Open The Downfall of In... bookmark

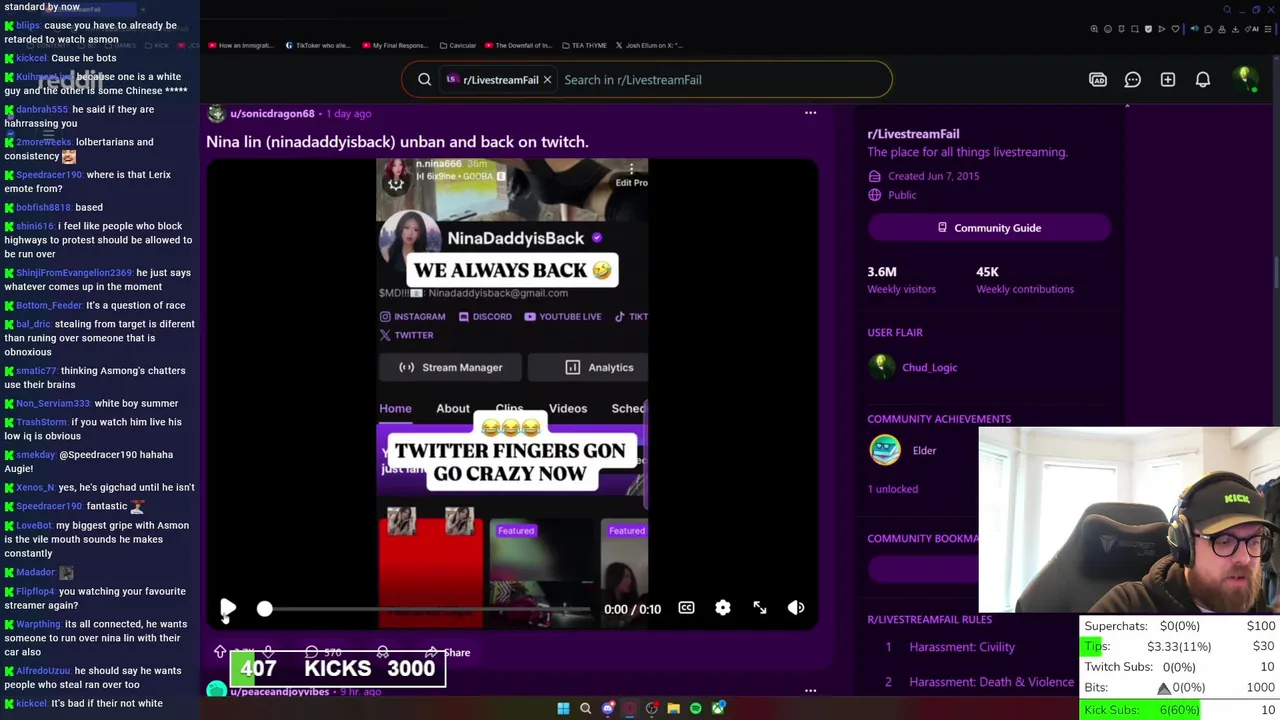(519, 45)
